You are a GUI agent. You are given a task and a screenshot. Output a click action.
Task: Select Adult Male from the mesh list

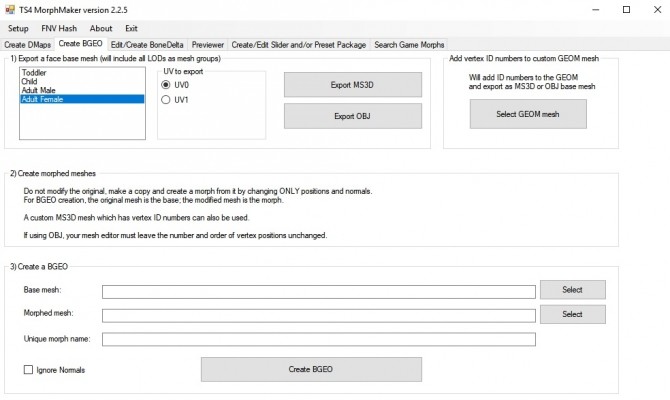tap(40, 91)
